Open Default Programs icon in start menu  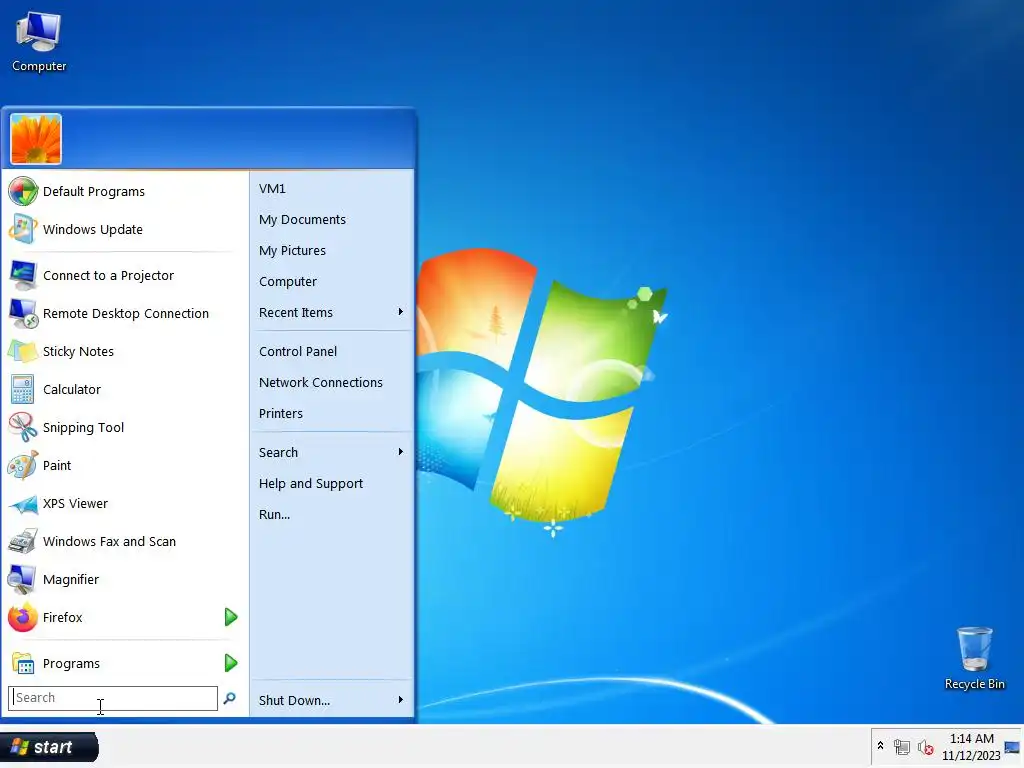[x=23, y=191]
